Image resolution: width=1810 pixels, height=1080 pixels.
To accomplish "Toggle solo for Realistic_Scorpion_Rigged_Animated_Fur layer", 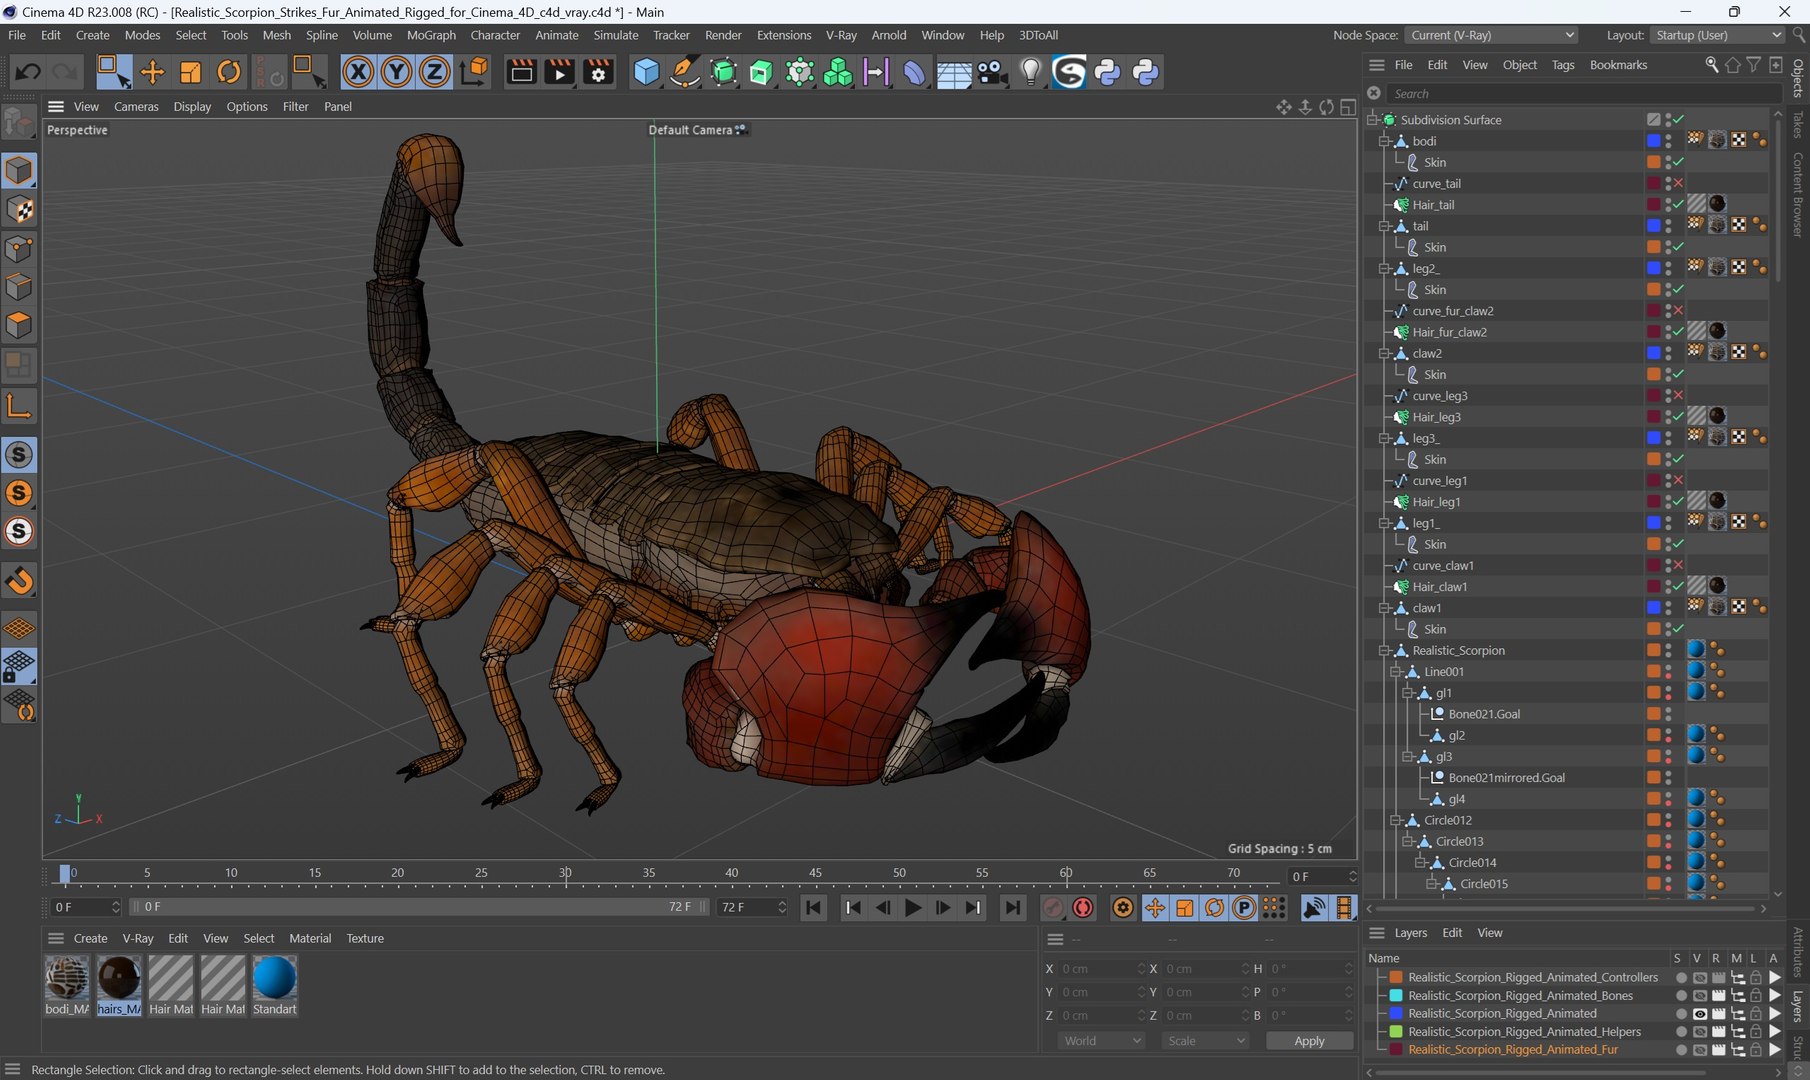I will 1681,1050.
